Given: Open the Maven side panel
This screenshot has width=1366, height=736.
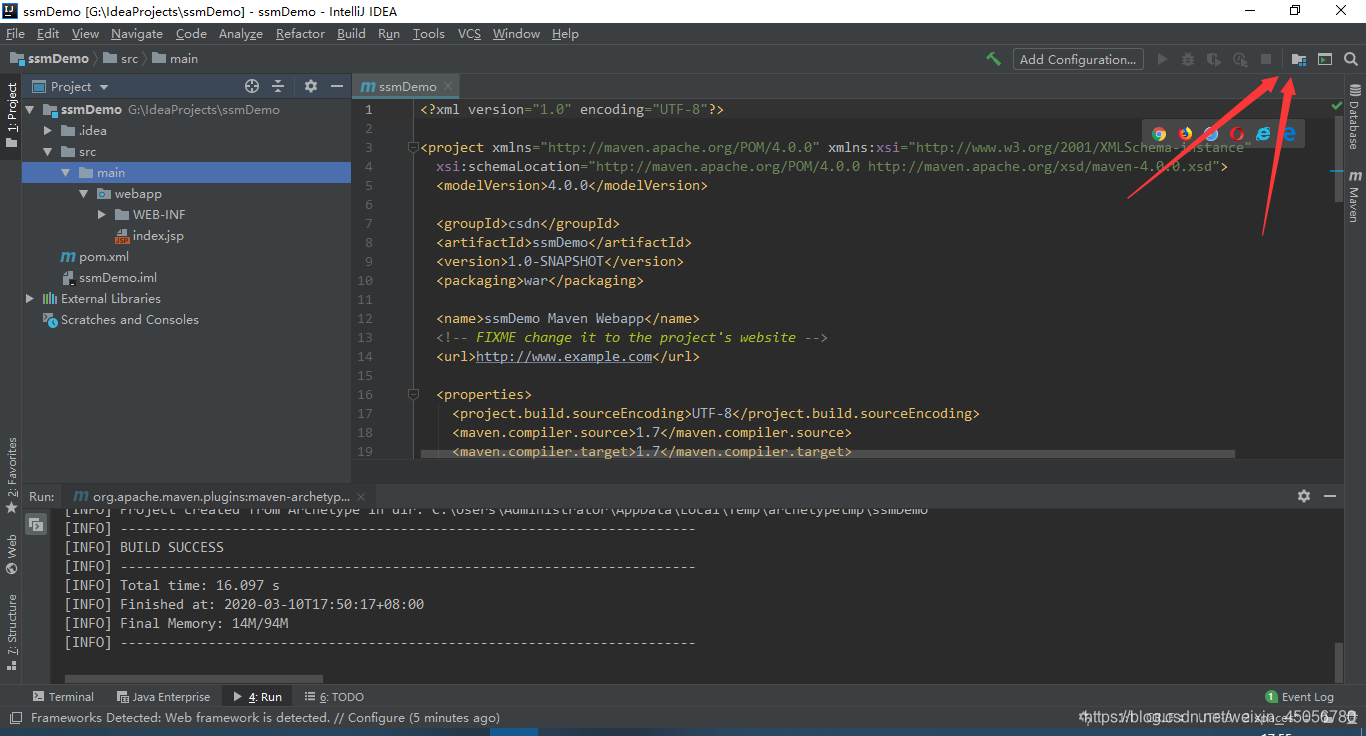Looking at the screenshot, I should click(x=1355, y=195).
